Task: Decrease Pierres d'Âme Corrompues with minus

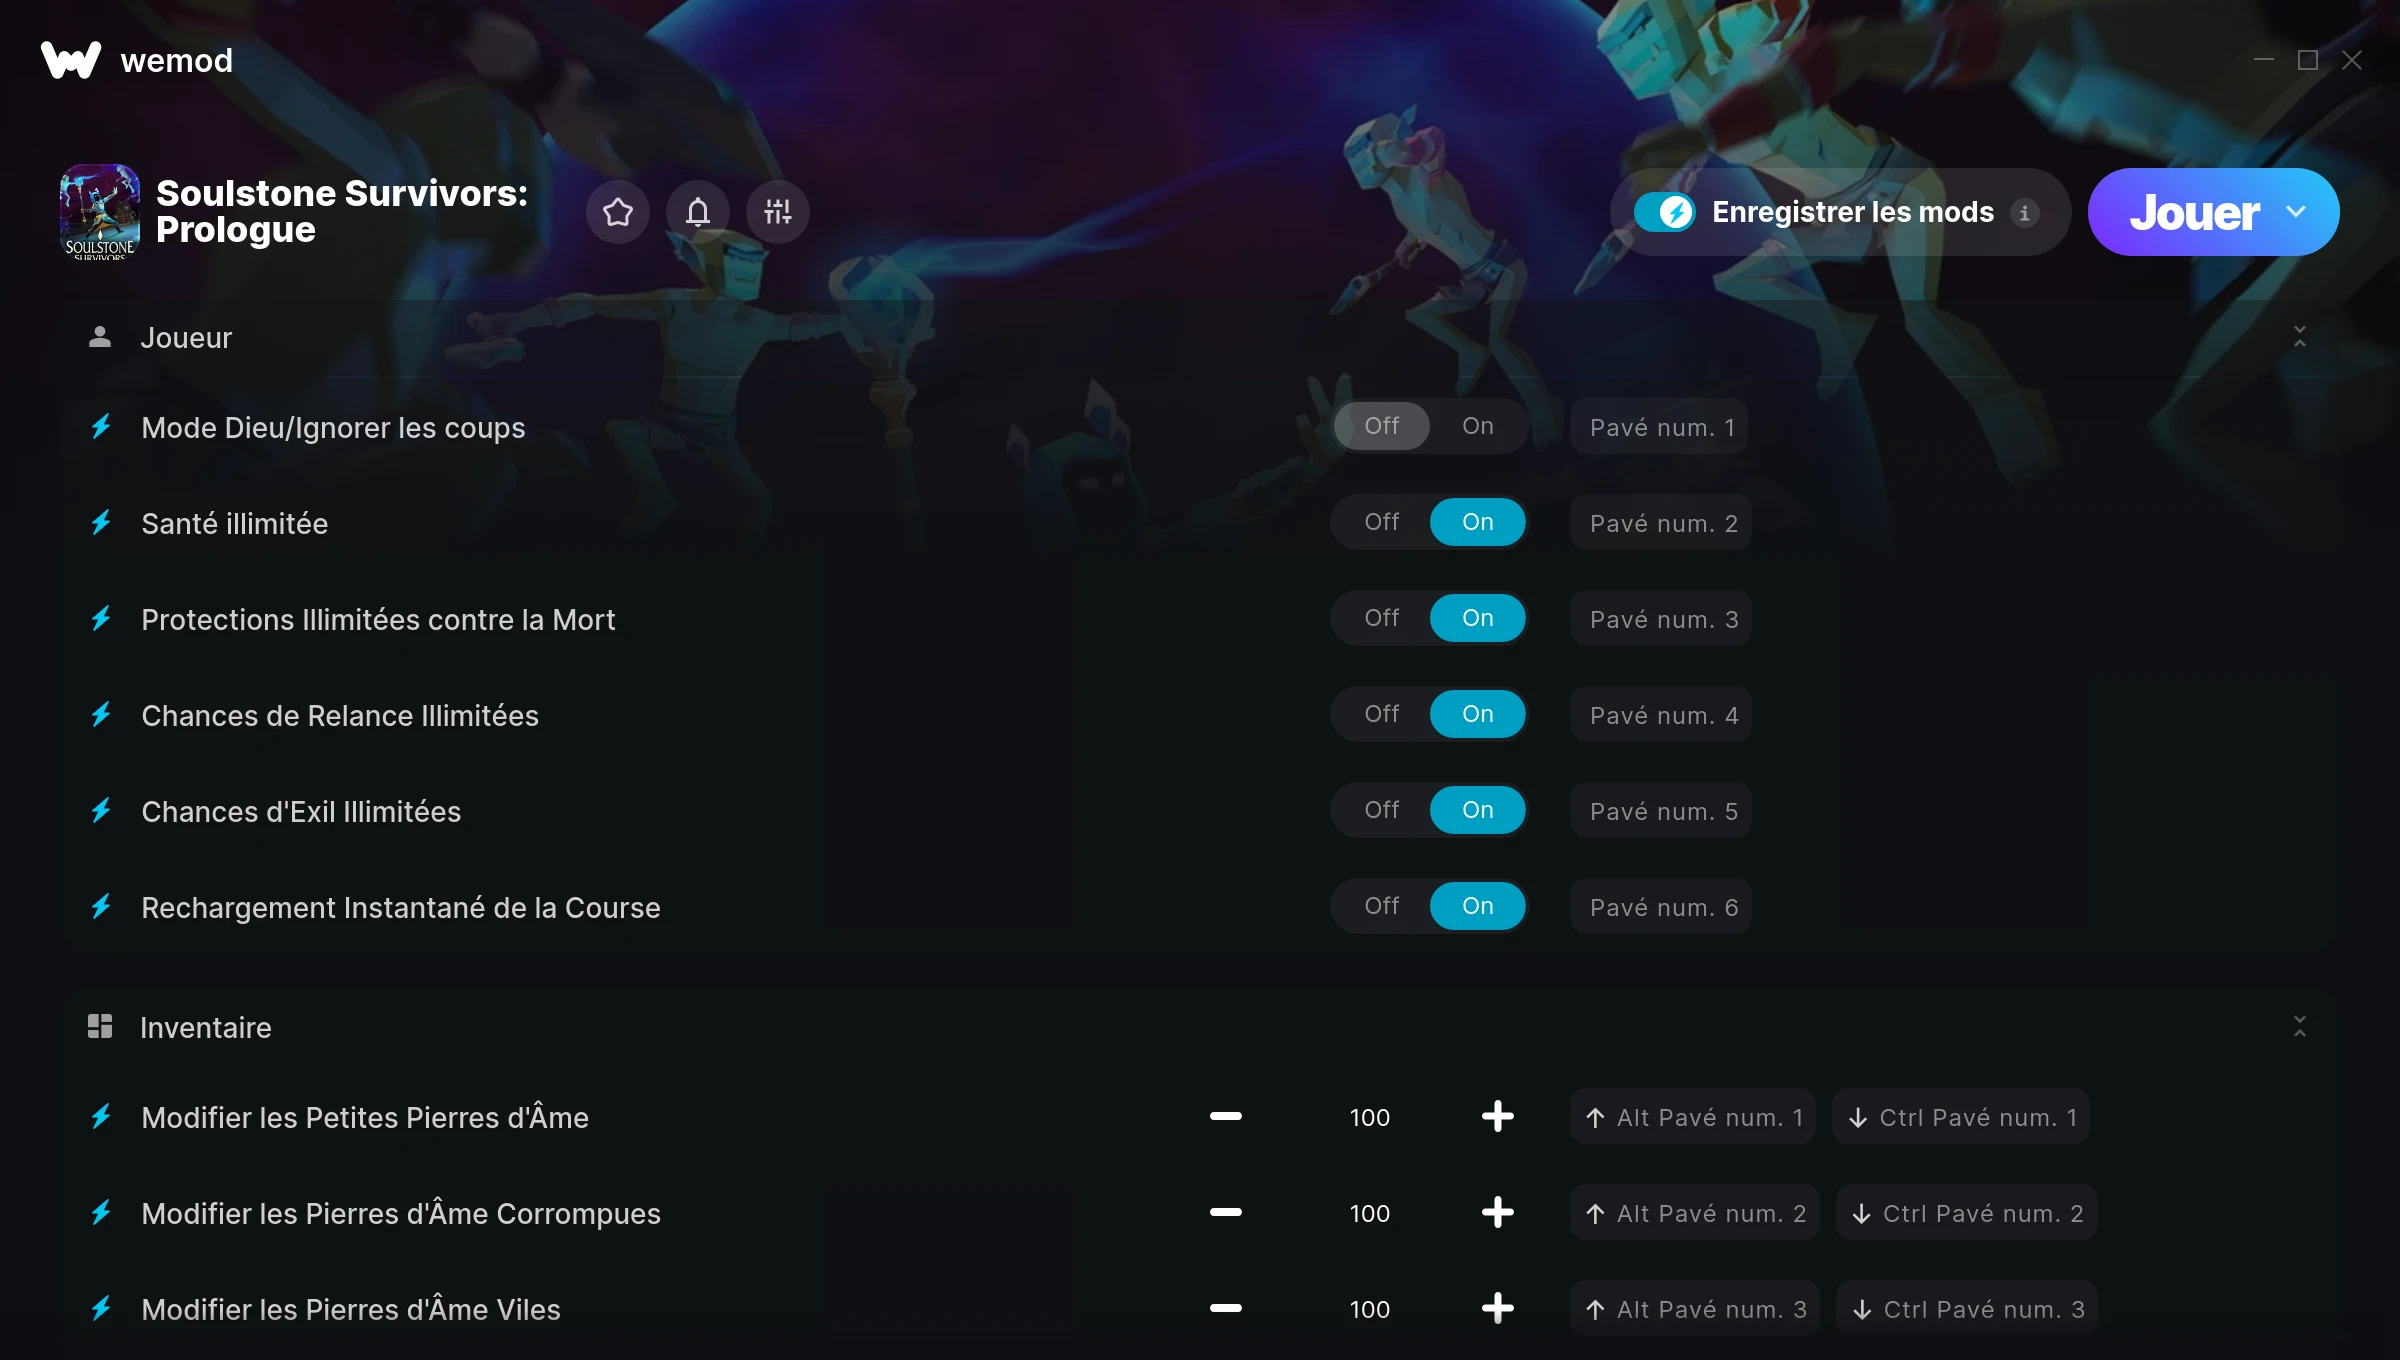Action: (1225, 1212)
